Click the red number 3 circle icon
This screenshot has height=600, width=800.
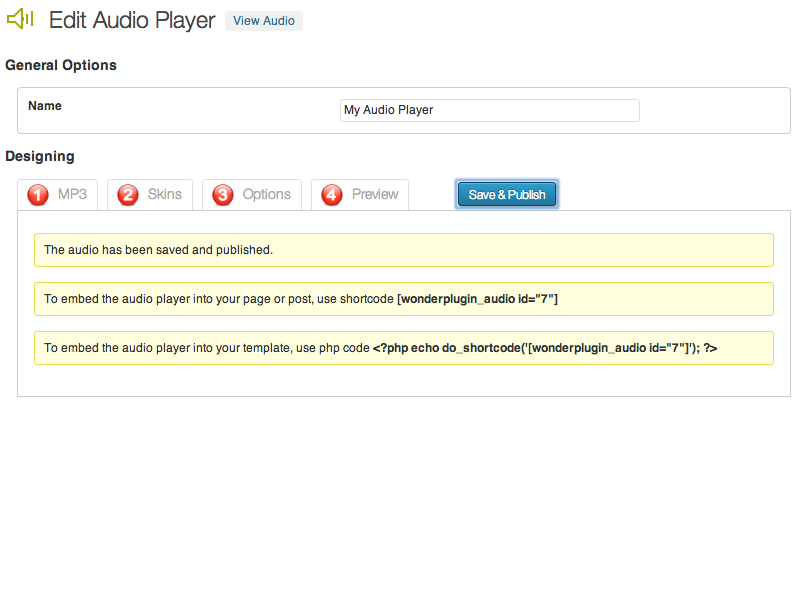[223, 195]
